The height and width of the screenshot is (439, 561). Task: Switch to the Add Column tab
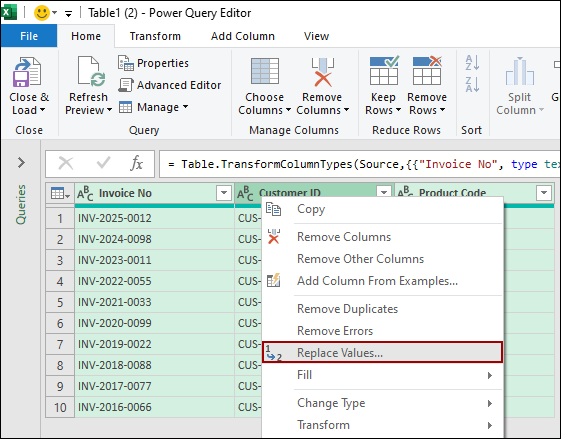[x=243, y=36]
